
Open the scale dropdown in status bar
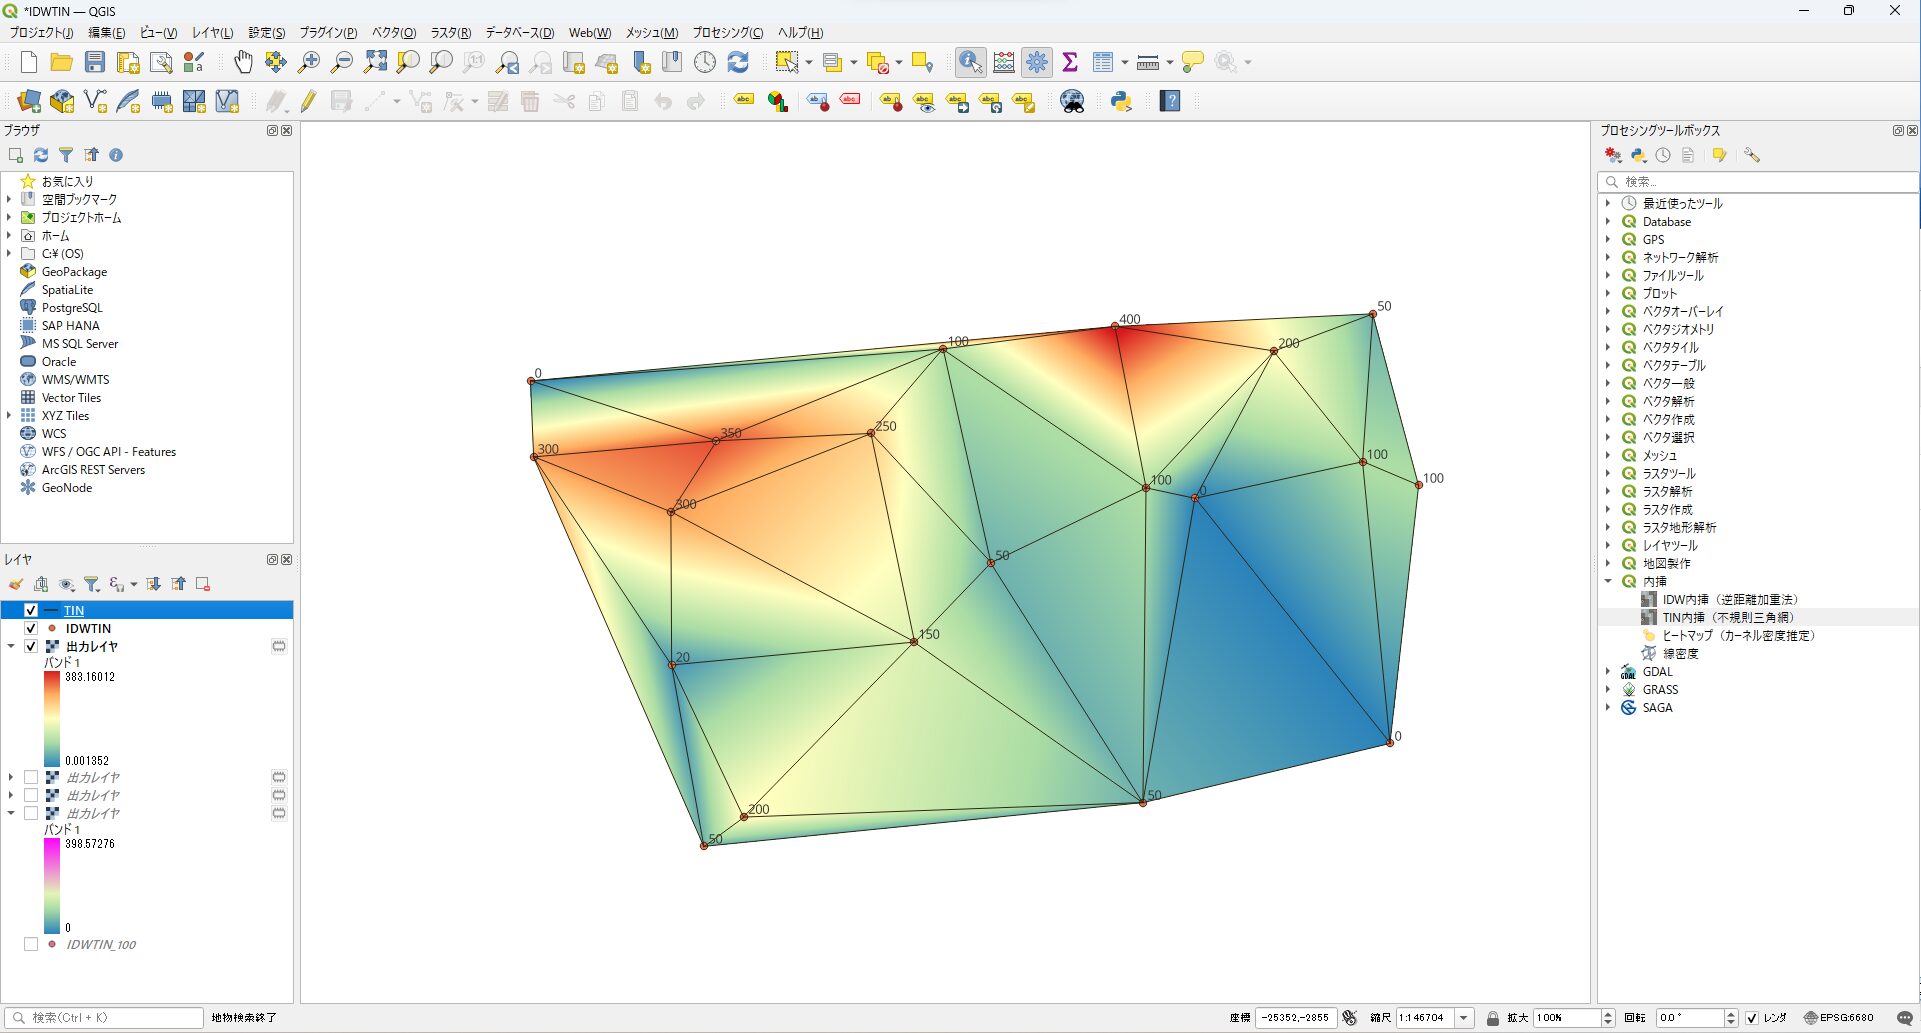click(x=1464, y=1018)
